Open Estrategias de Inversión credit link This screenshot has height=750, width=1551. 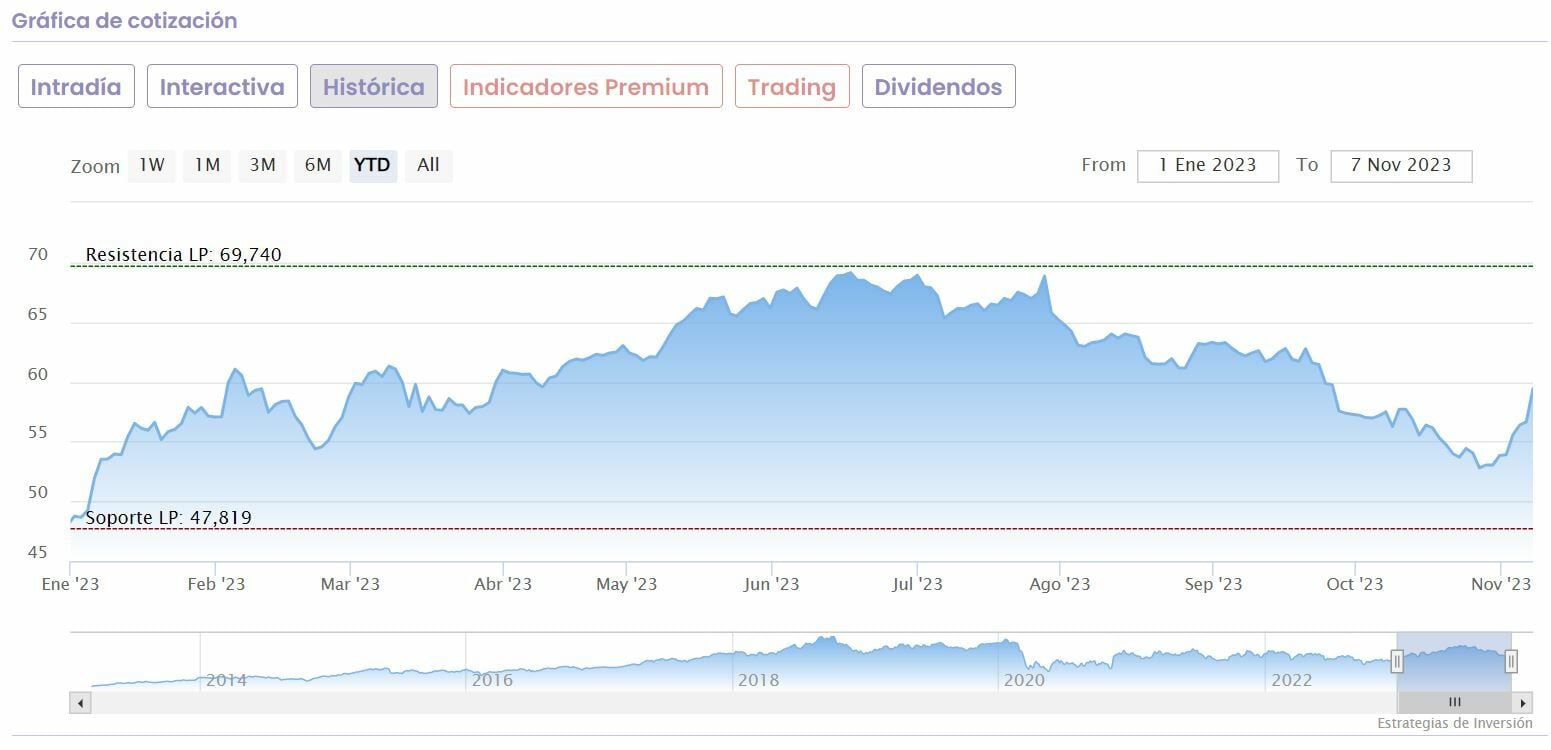pyautogui.click(x=1454, y=723)
